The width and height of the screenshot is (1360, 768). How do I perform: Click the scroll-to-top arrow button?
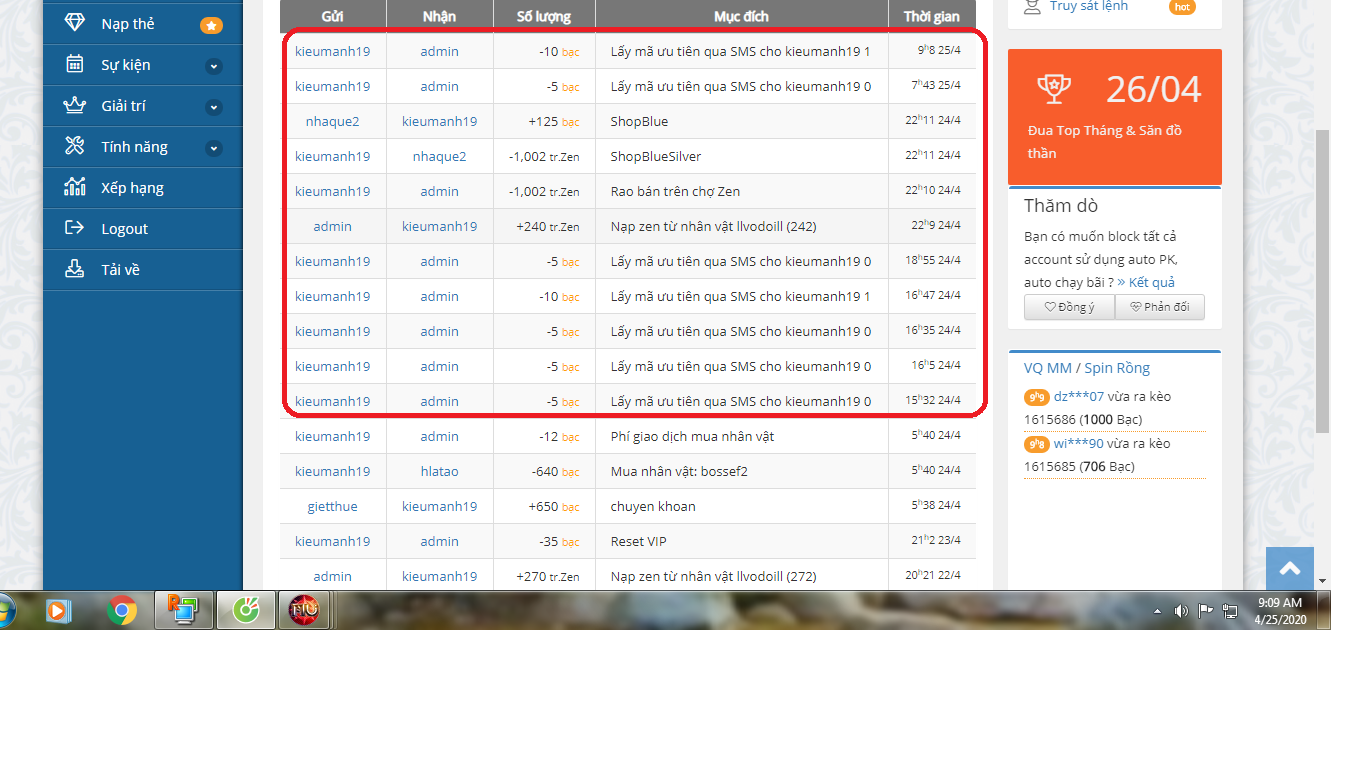point(1290,569)
